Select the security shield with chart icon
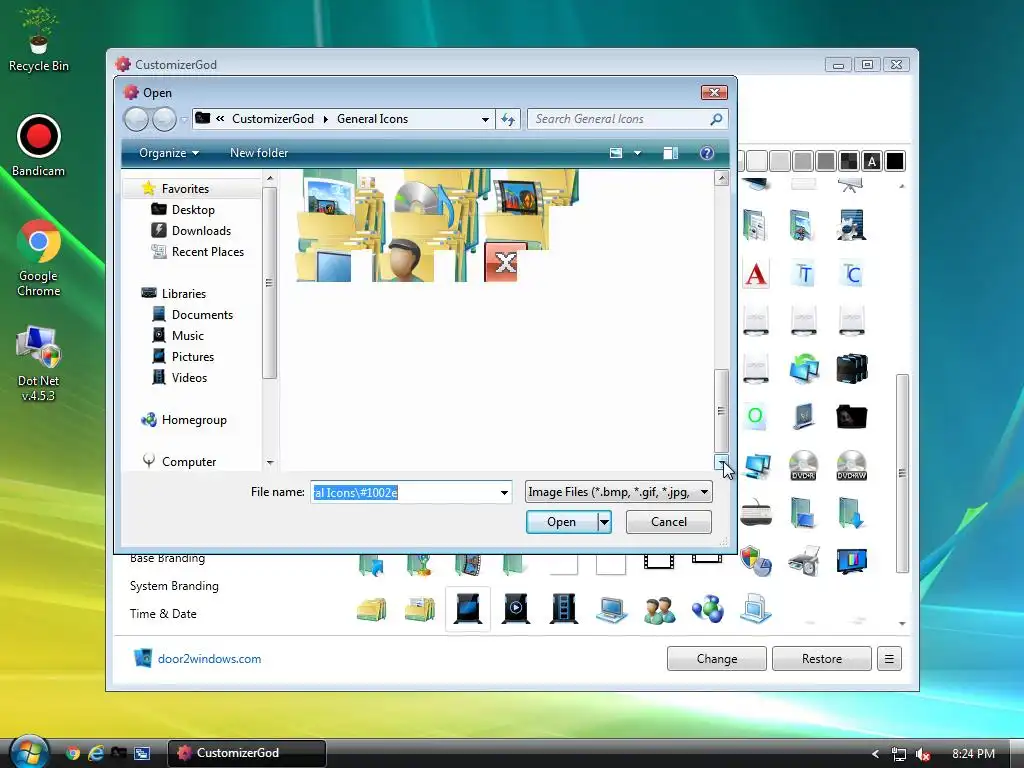1024x768 pixels. tap(756, 560)
